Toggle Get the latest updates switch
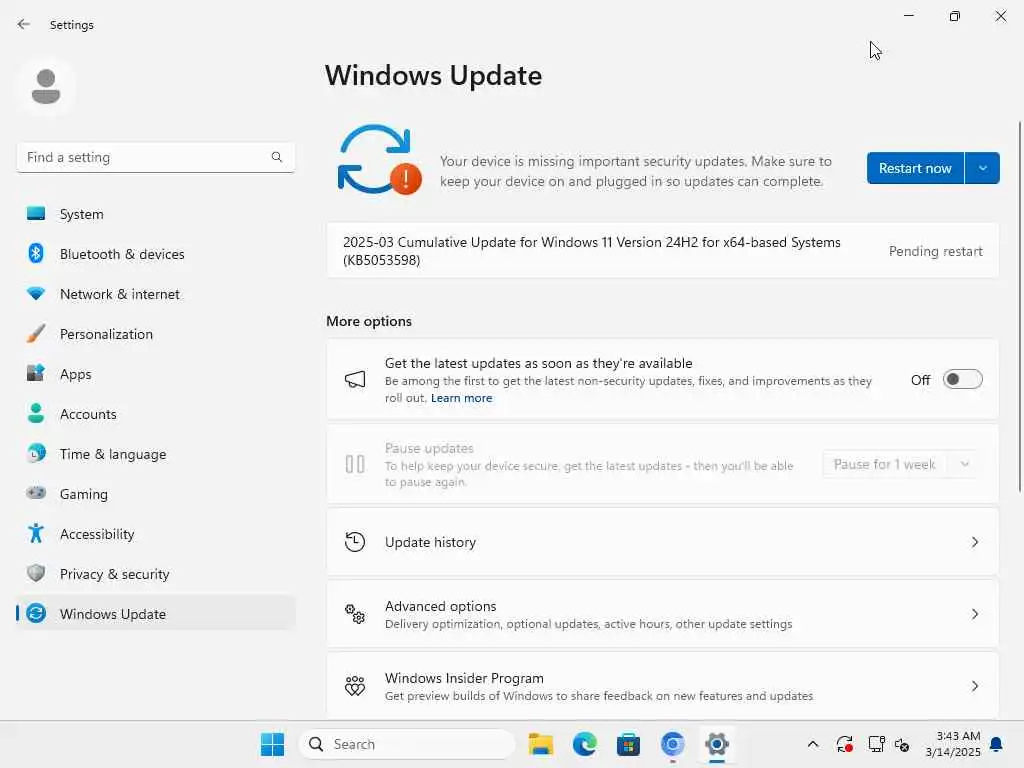1024x768 pixels. [x=963, y=379]
